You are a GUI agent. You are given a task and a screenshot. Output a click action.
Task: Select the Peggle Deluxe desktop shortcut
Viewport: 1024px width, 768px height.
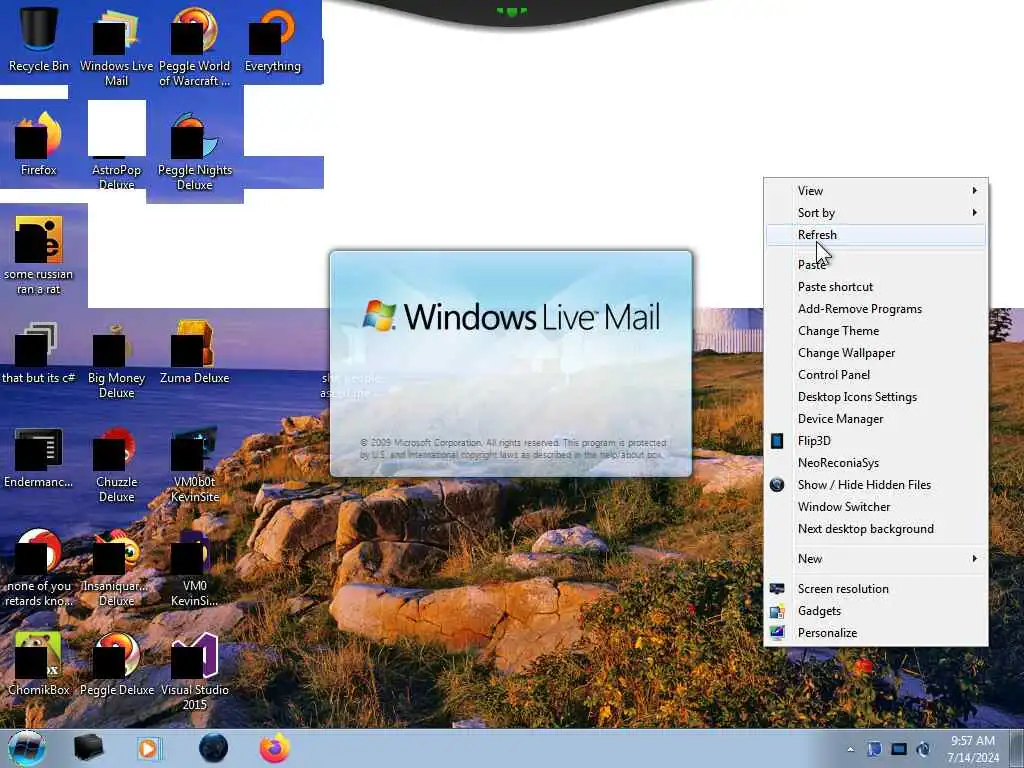click(x=116, y=663)
